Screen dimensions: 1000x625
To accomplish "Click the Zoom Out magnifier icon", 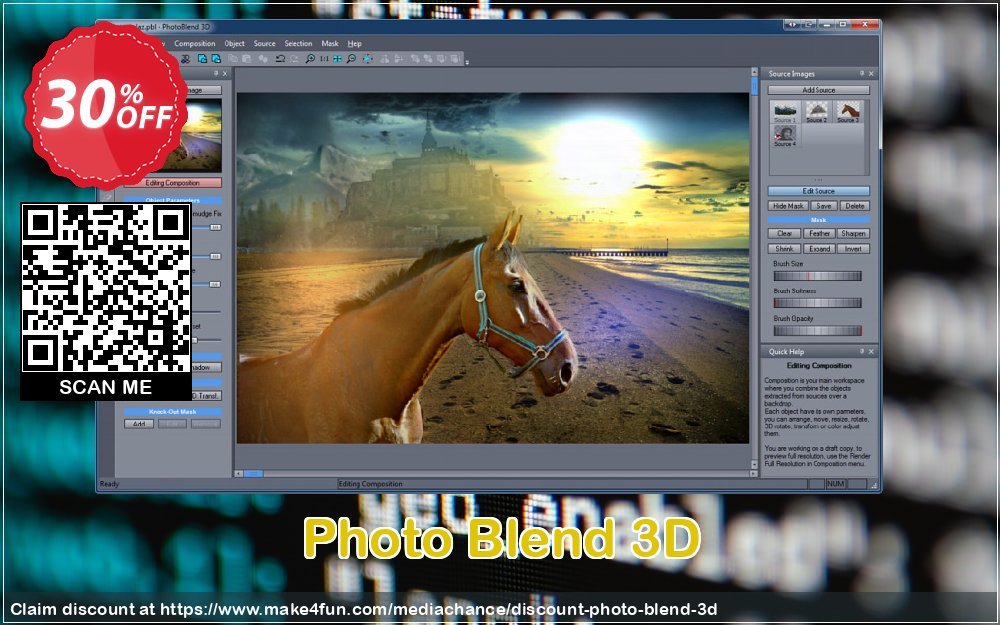I will [x=351, y=59].
